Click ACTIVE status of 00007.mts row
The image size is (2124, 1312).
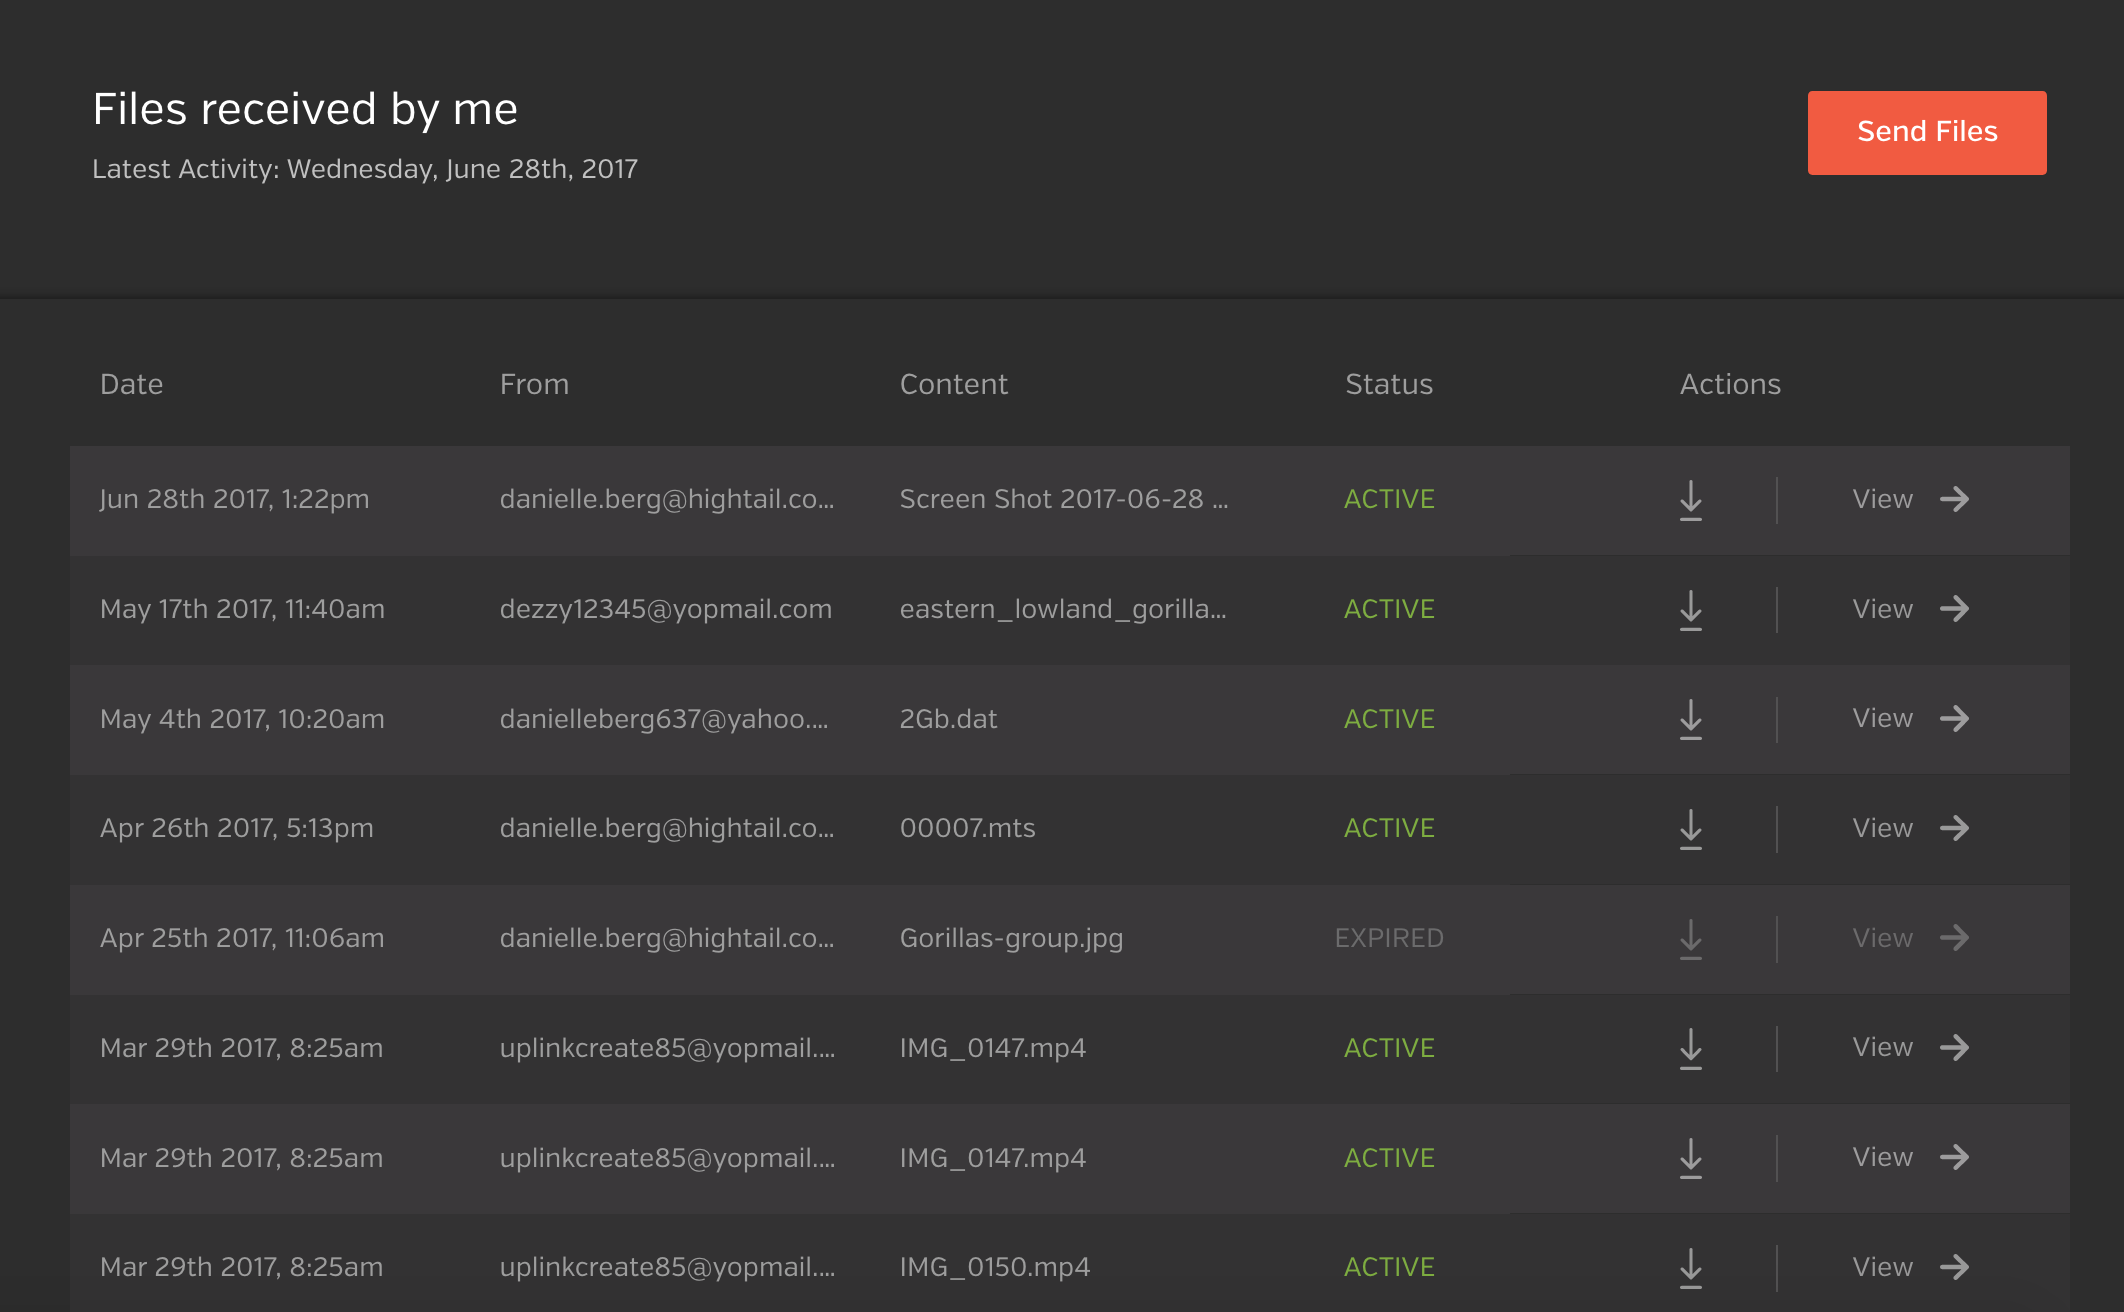tap(1388, 828)
